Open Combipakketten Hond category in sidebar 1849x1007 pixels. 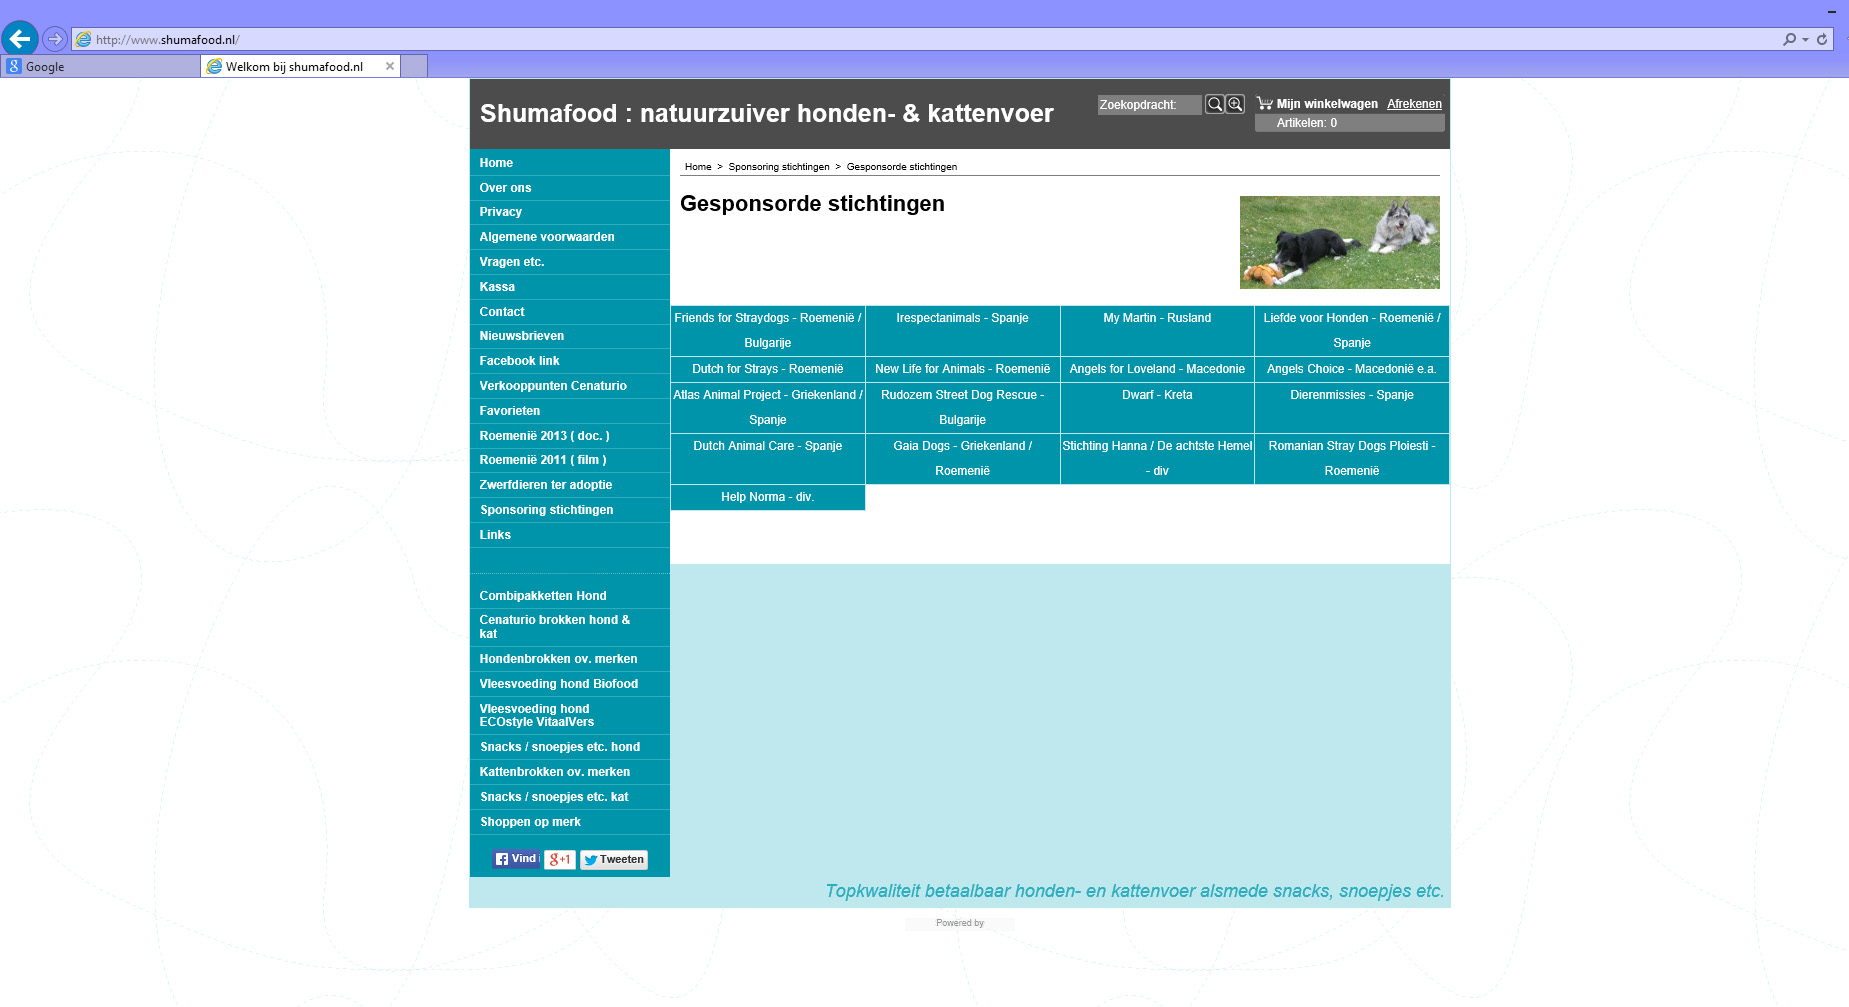tap(542, 596)
